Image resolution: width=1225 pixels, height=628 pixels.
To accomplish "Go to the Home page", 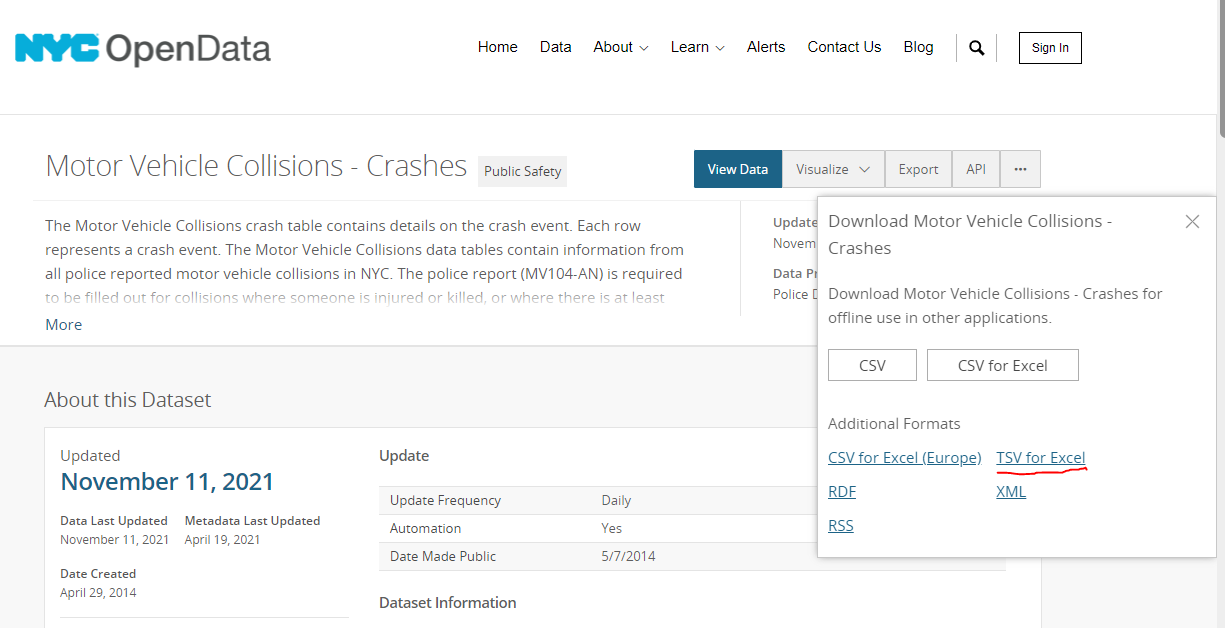I will click(498, 47).
